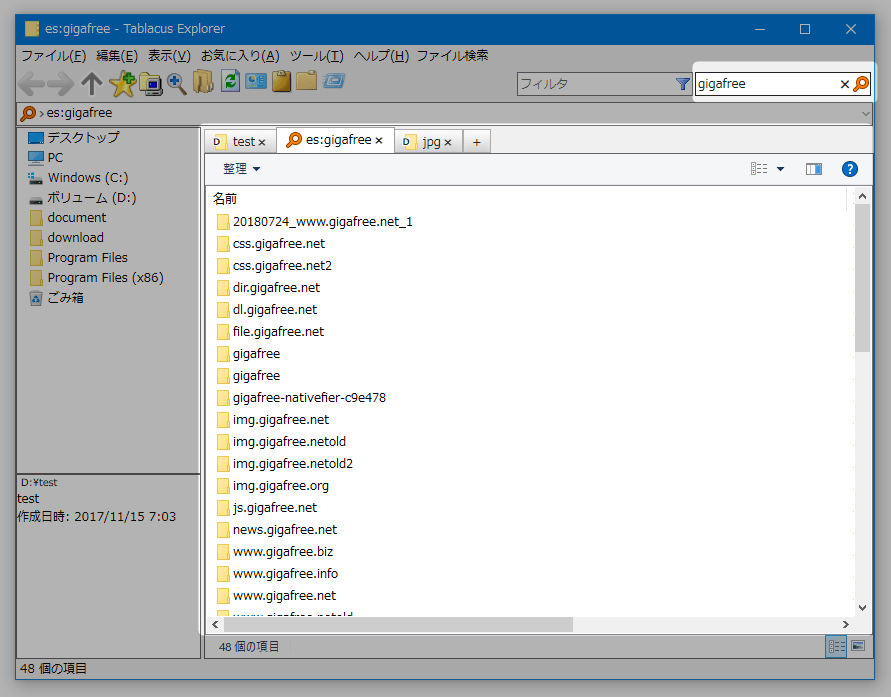
Task: Go back with the left arrow
Action: point(31,84)
